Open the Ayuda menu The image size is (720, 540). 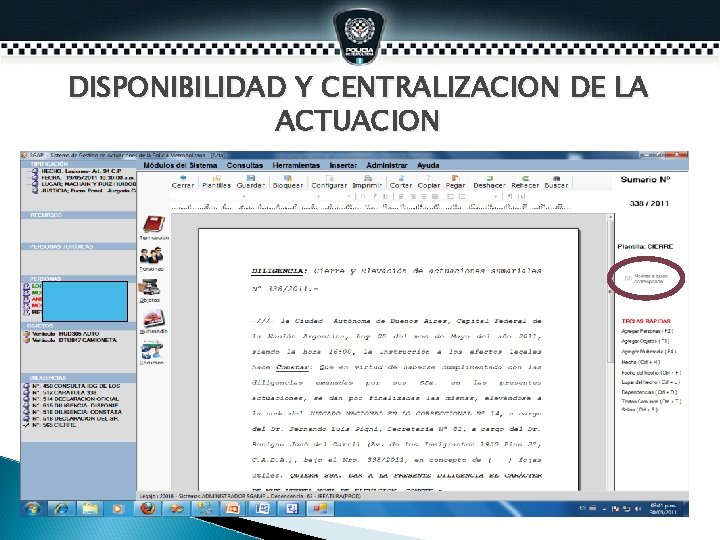(428, 165)
